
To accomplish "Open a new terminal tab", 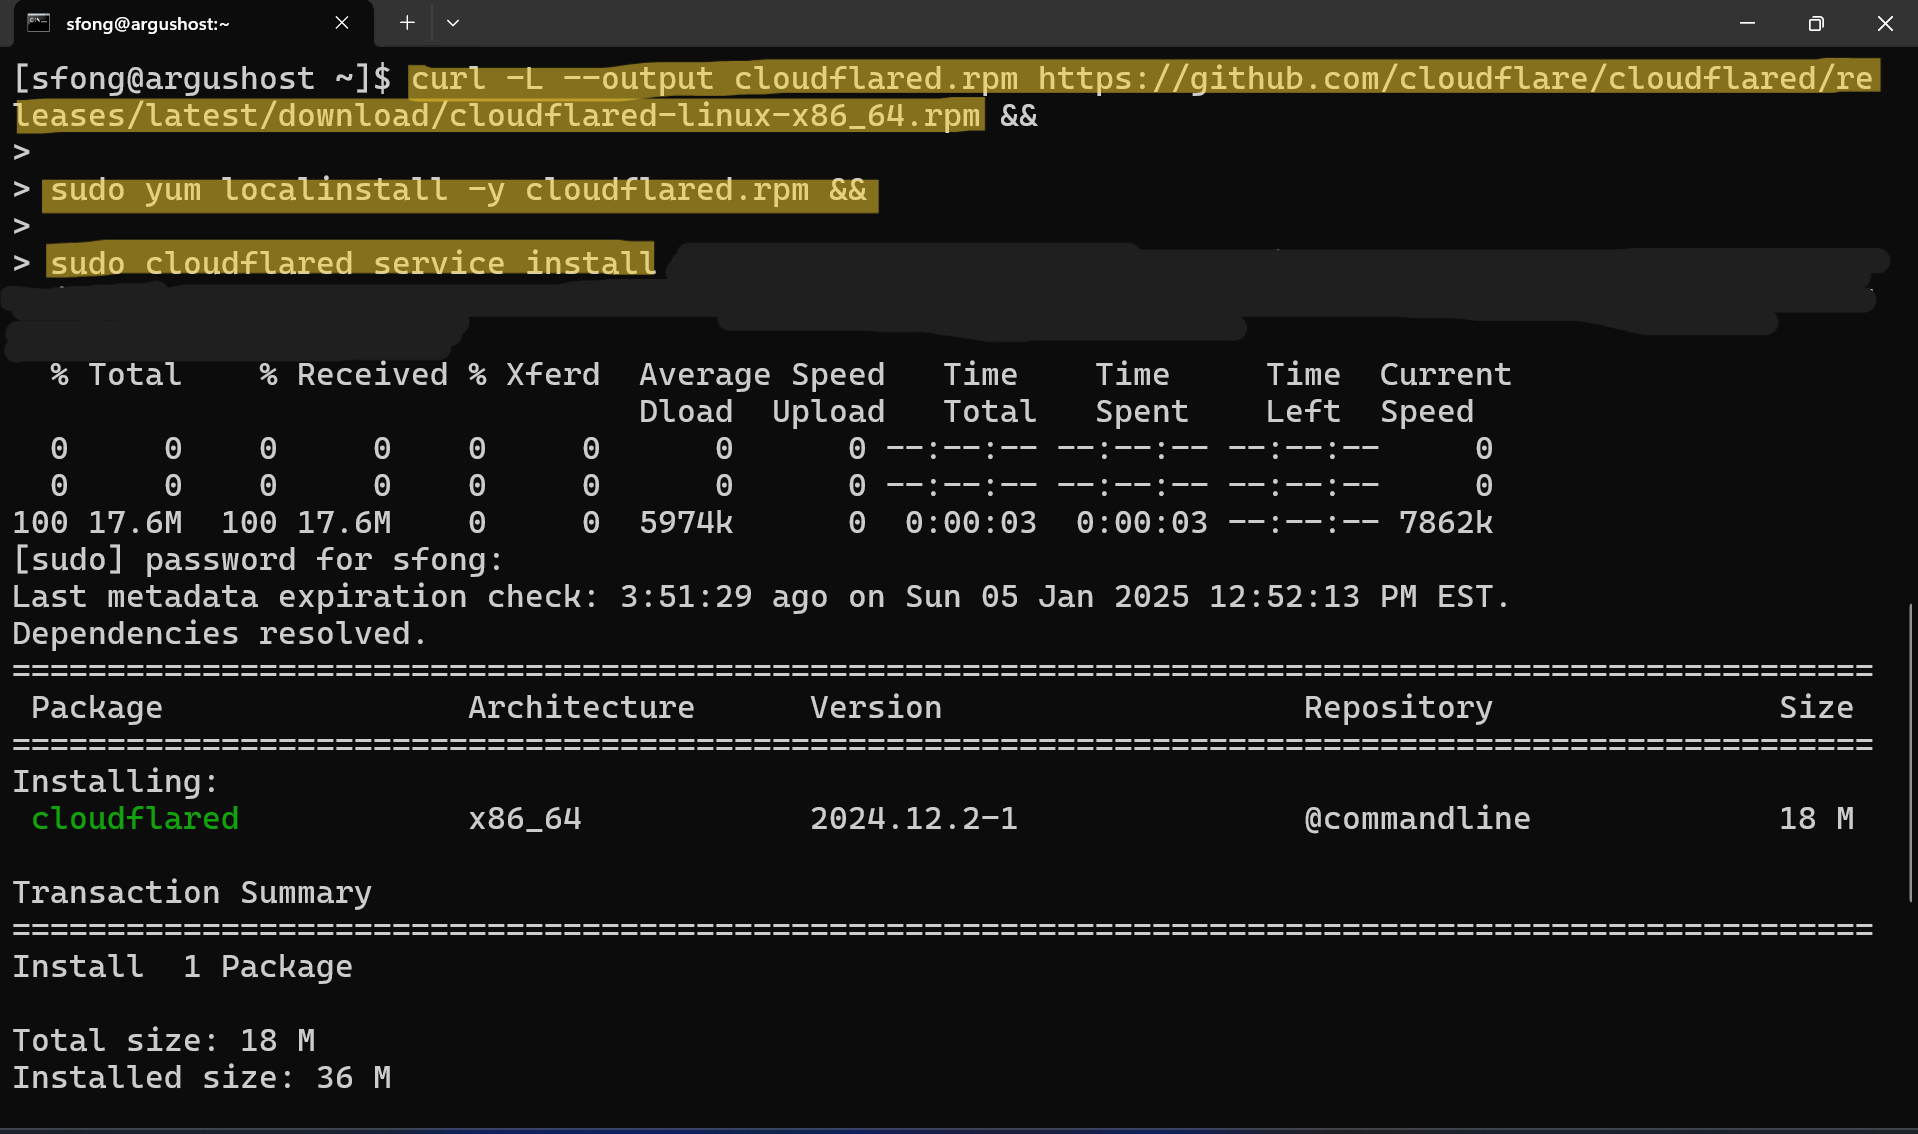I will 407,23.
